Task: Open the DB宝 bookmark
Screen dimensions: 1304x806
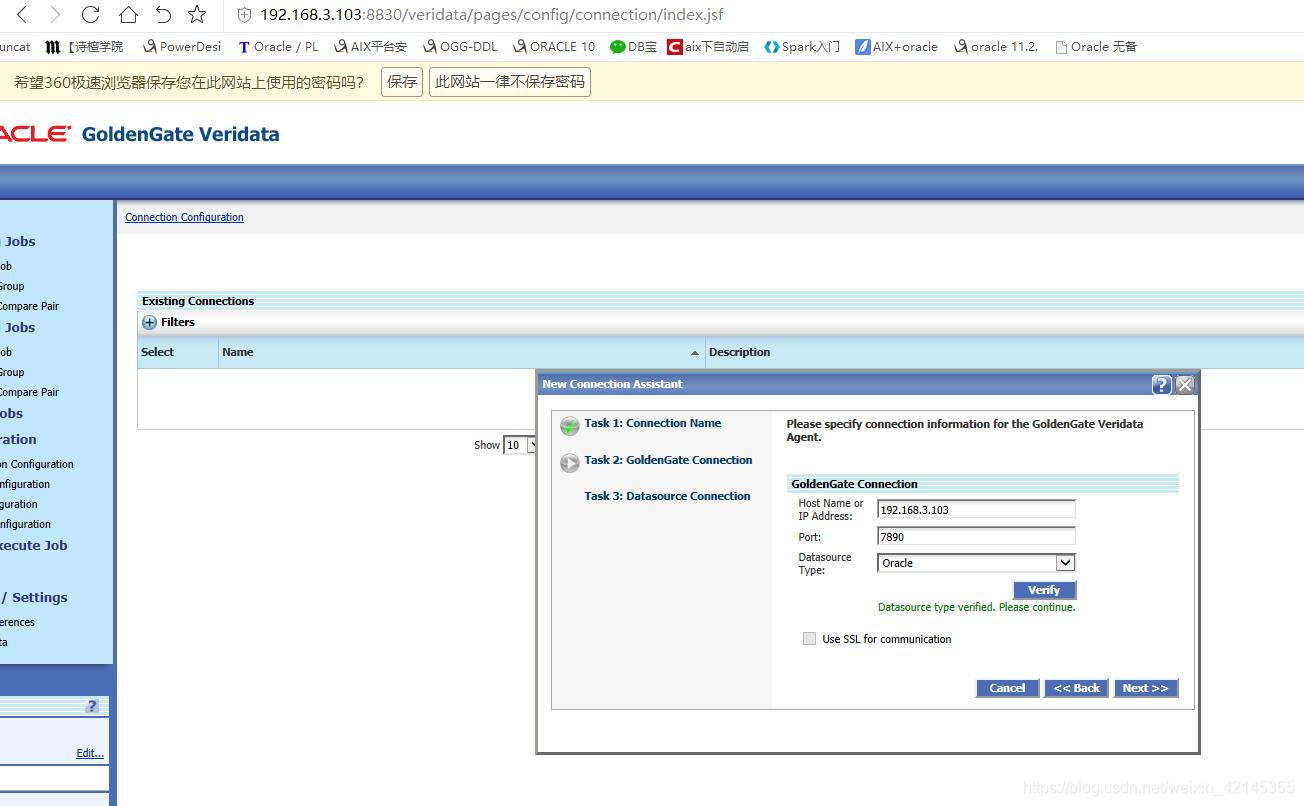Action: click(634, 47)
